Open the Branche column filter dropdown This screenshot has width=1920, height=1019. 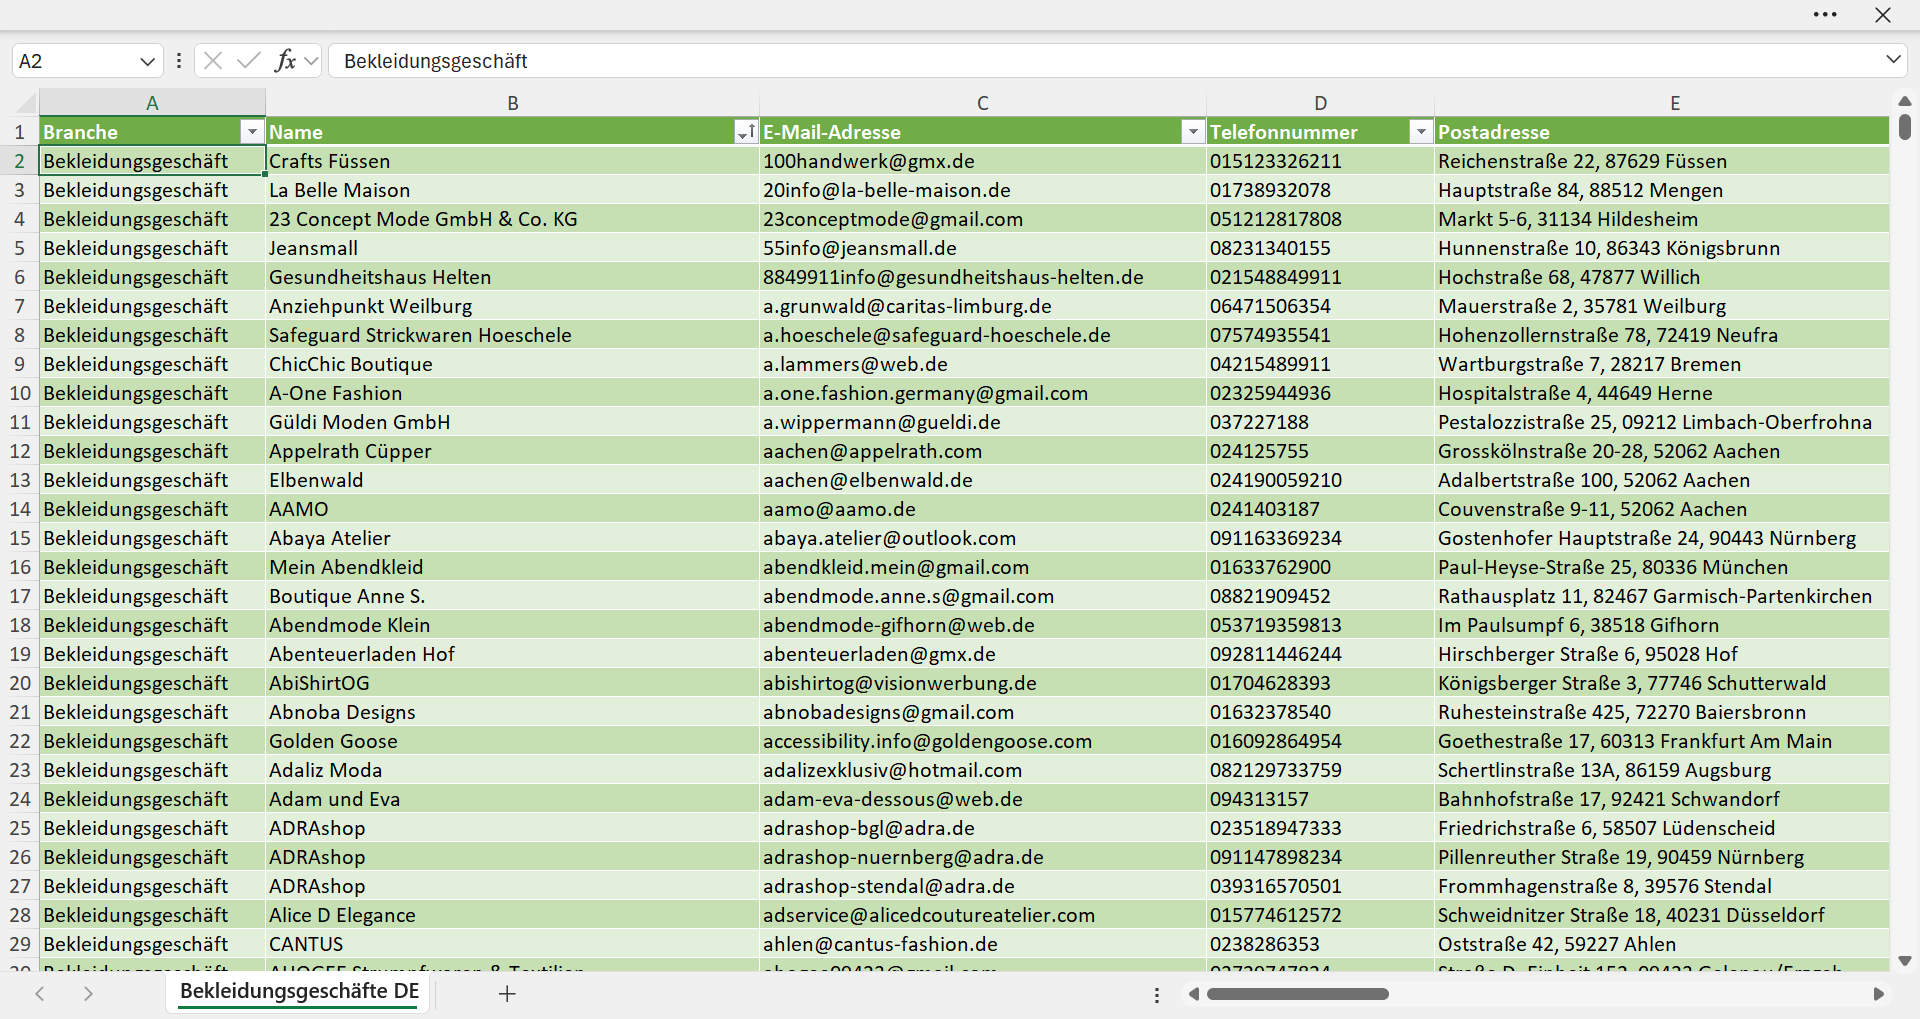[x=252, y=132]
